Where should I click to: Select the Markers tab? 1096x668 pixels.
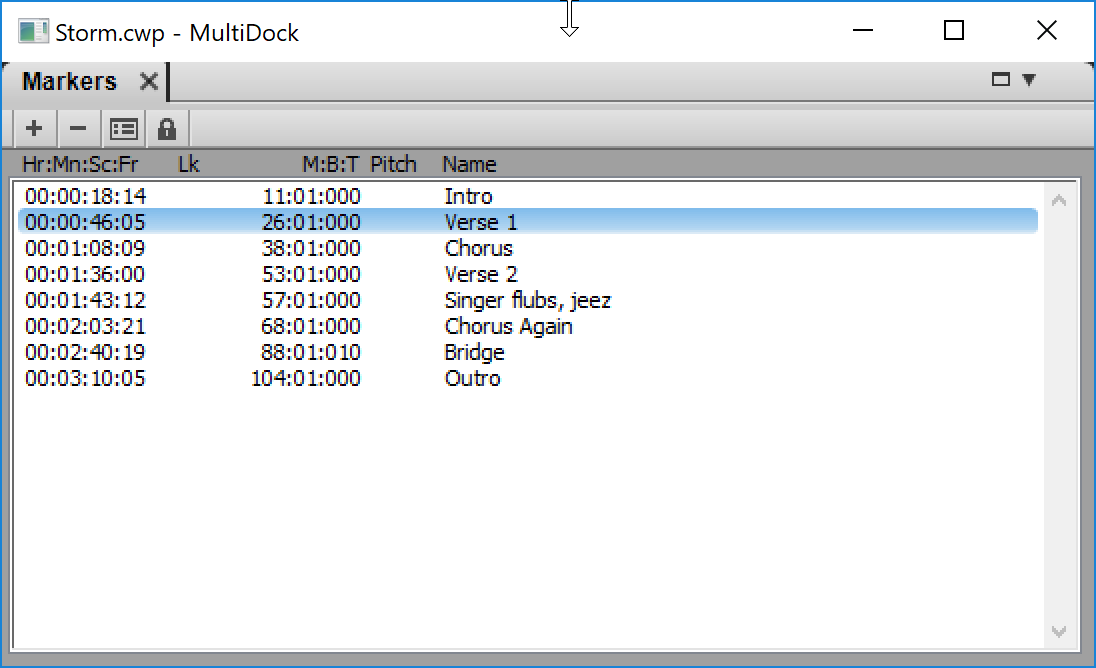tap(70, 82)
